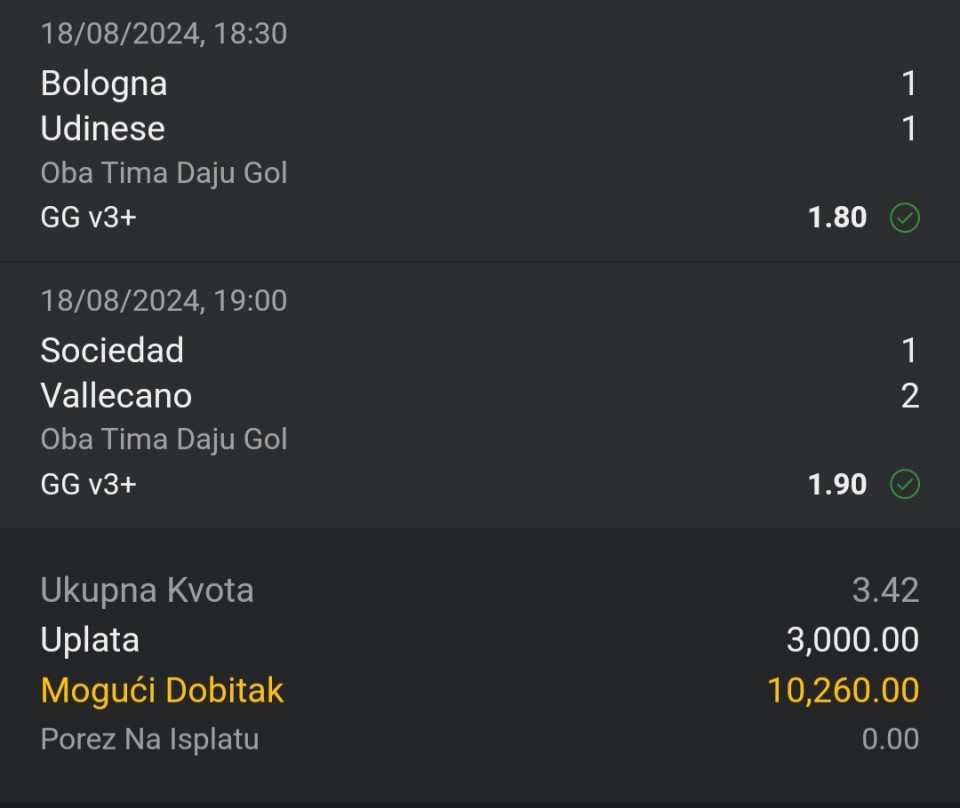Tap the 18/08/2024, 19:00 match date

tap(163, 301)
